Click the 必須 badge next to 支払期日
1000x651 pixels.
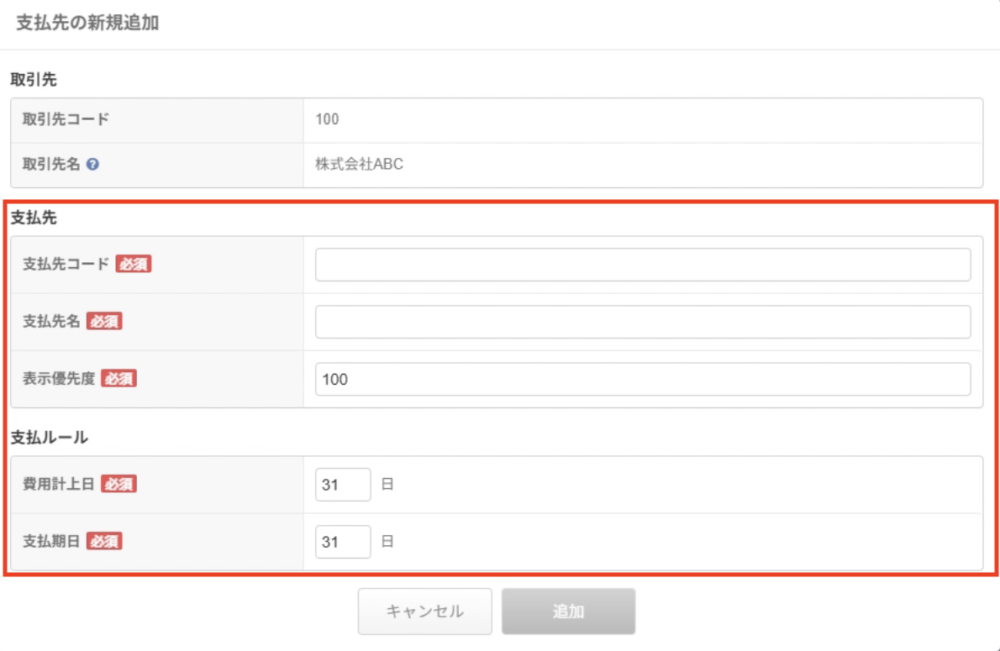click(104, 541)
